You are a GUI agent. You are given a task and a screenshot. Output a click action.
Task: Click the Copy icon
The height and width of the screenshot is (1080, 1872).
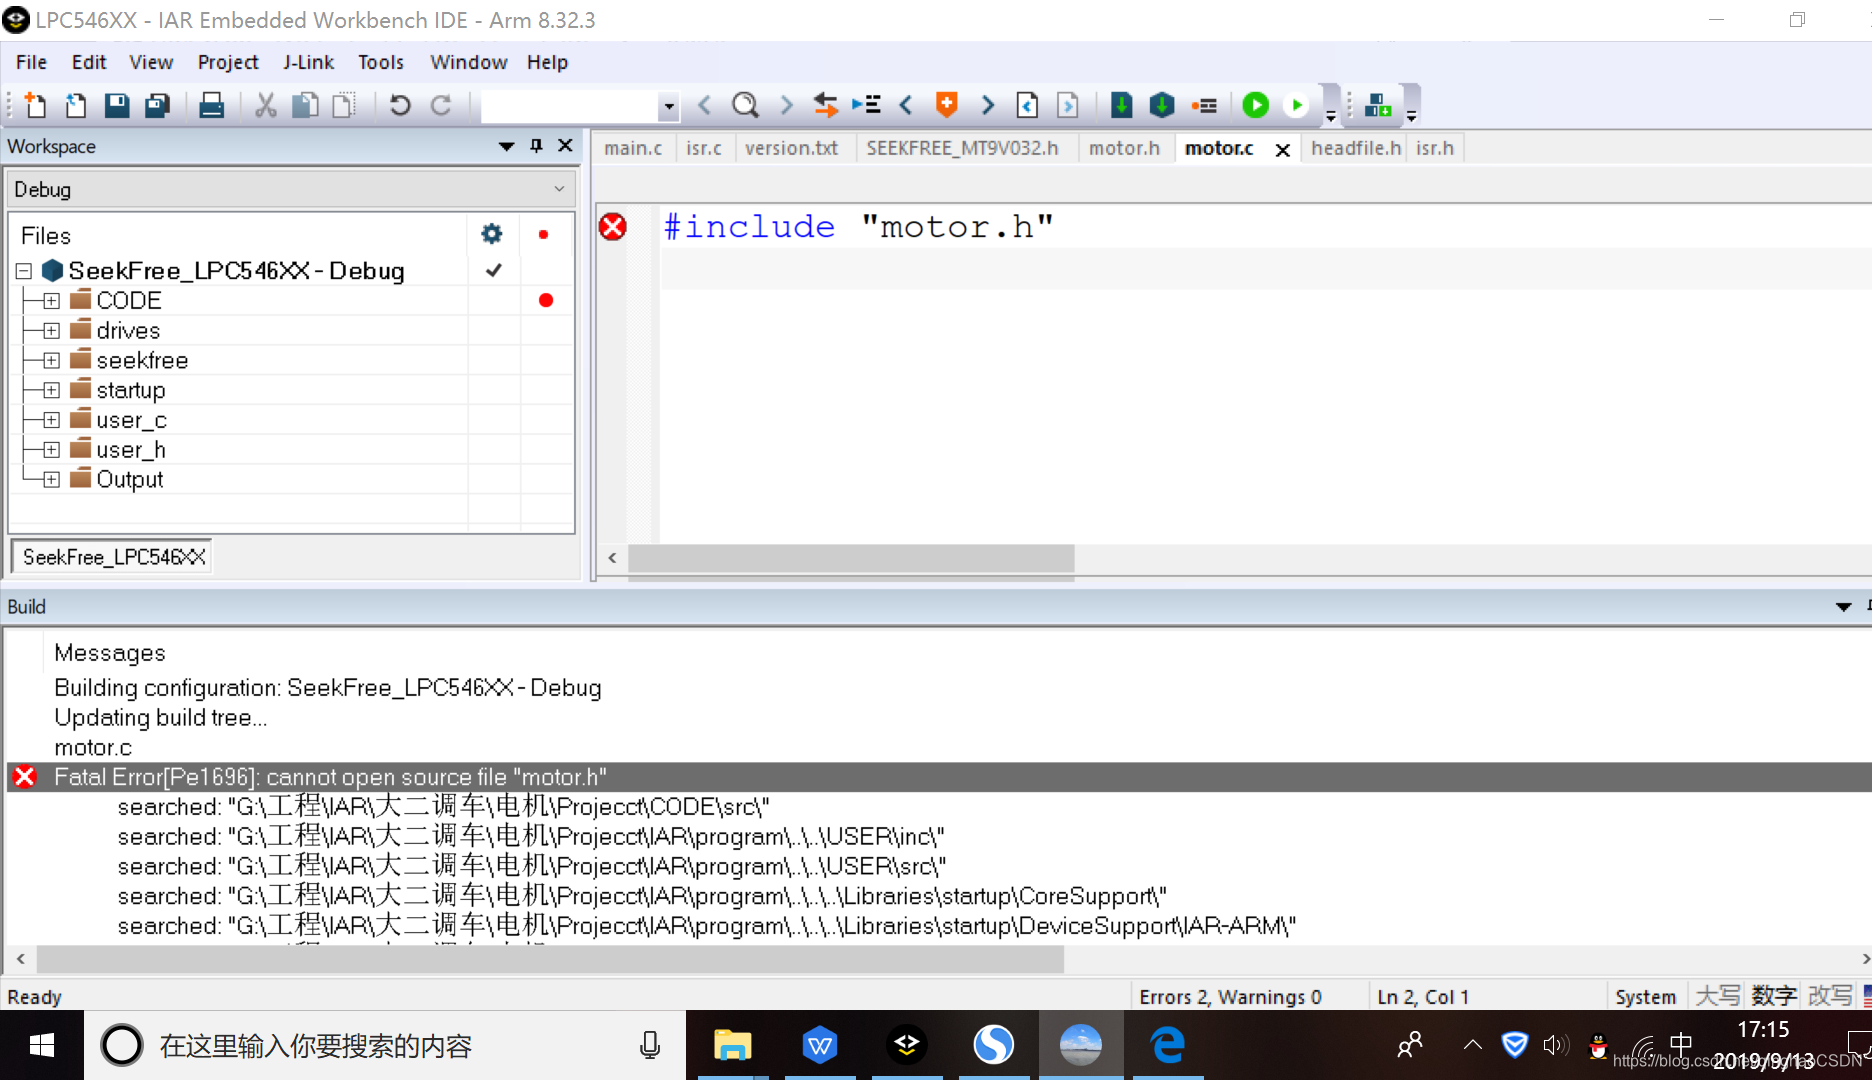point(305,105)
